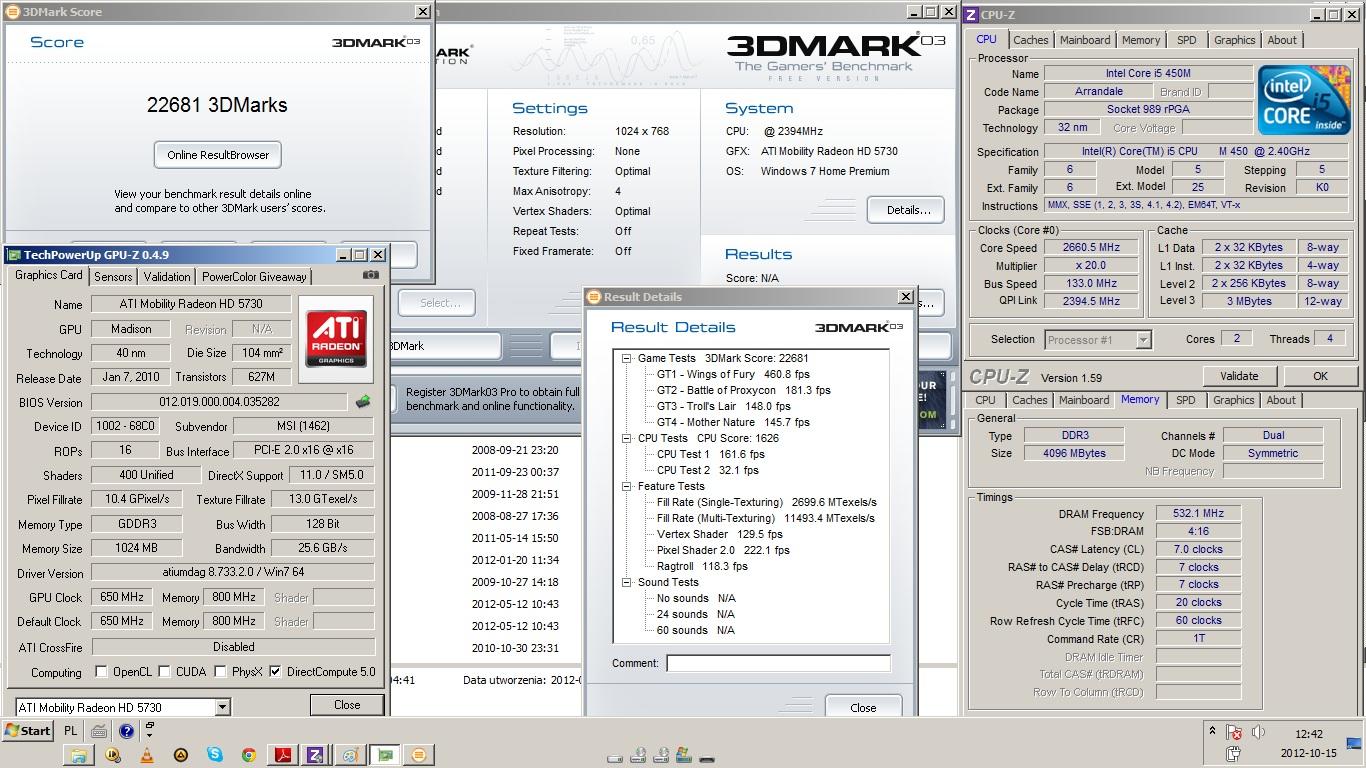
Task: Click the language bar restore options icon
Action: tap(150, 726)
